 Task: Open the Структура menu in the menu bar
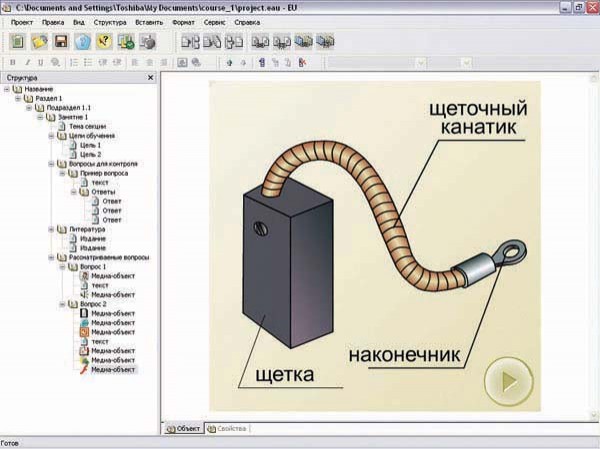pyautogui.click(x=110, y=22)
